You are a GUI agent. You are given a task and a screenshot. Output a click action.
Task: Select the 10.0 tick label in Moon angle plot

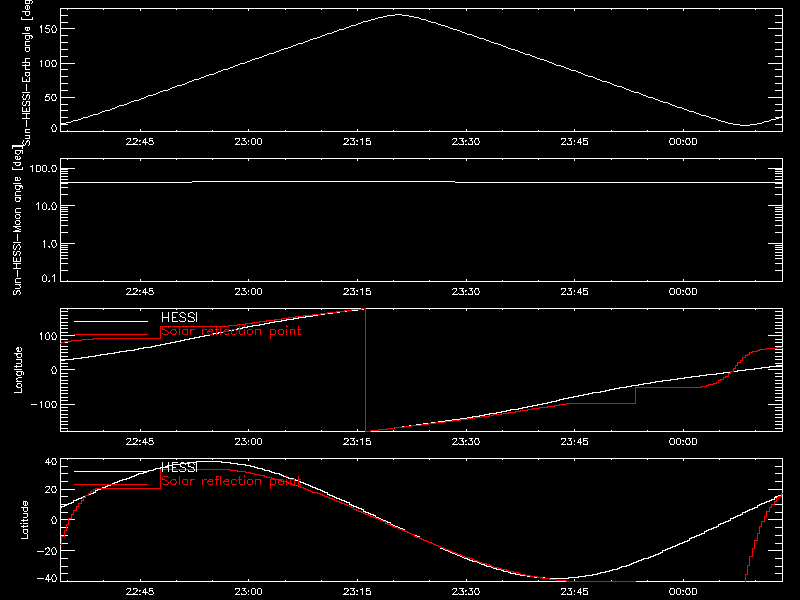click(47, 207)
